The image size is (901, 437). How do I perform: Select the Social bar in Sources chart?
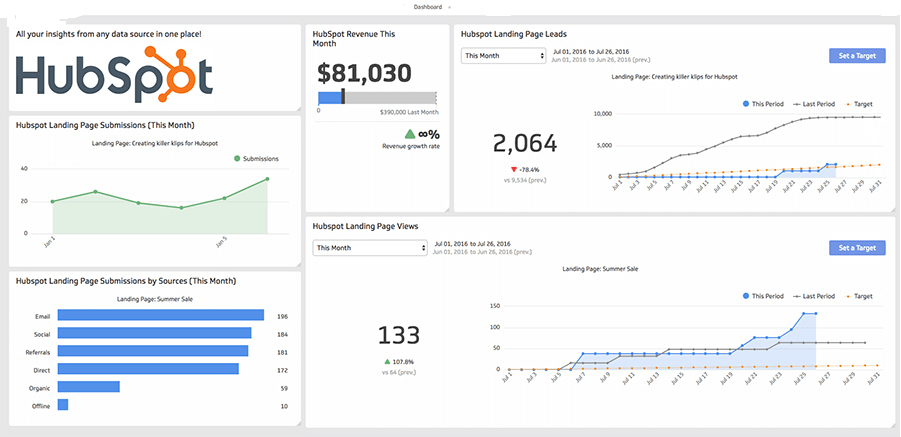(155, 333)
